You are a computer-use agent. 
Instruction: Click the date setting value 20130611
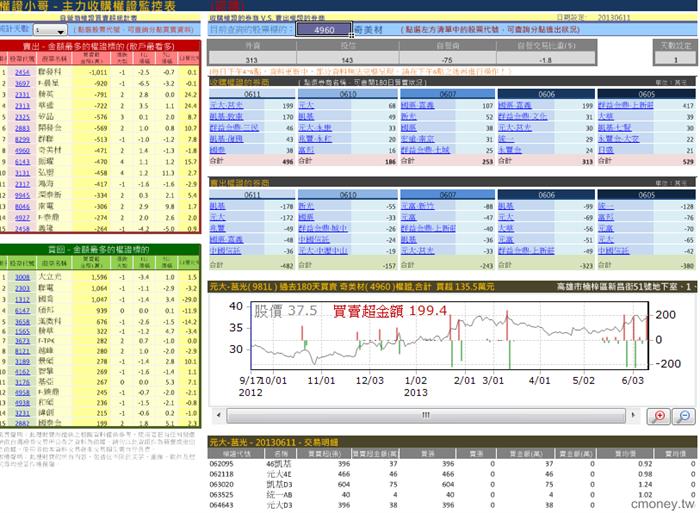(614, 17)
